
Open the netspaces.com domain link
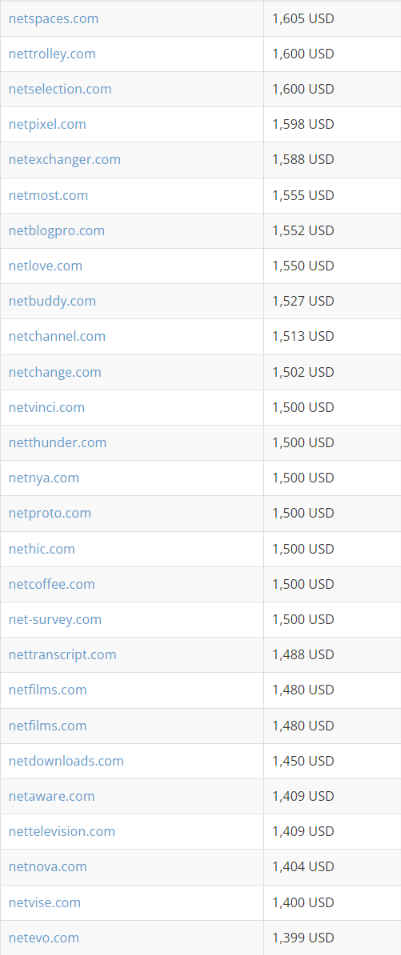click(54, 19)
